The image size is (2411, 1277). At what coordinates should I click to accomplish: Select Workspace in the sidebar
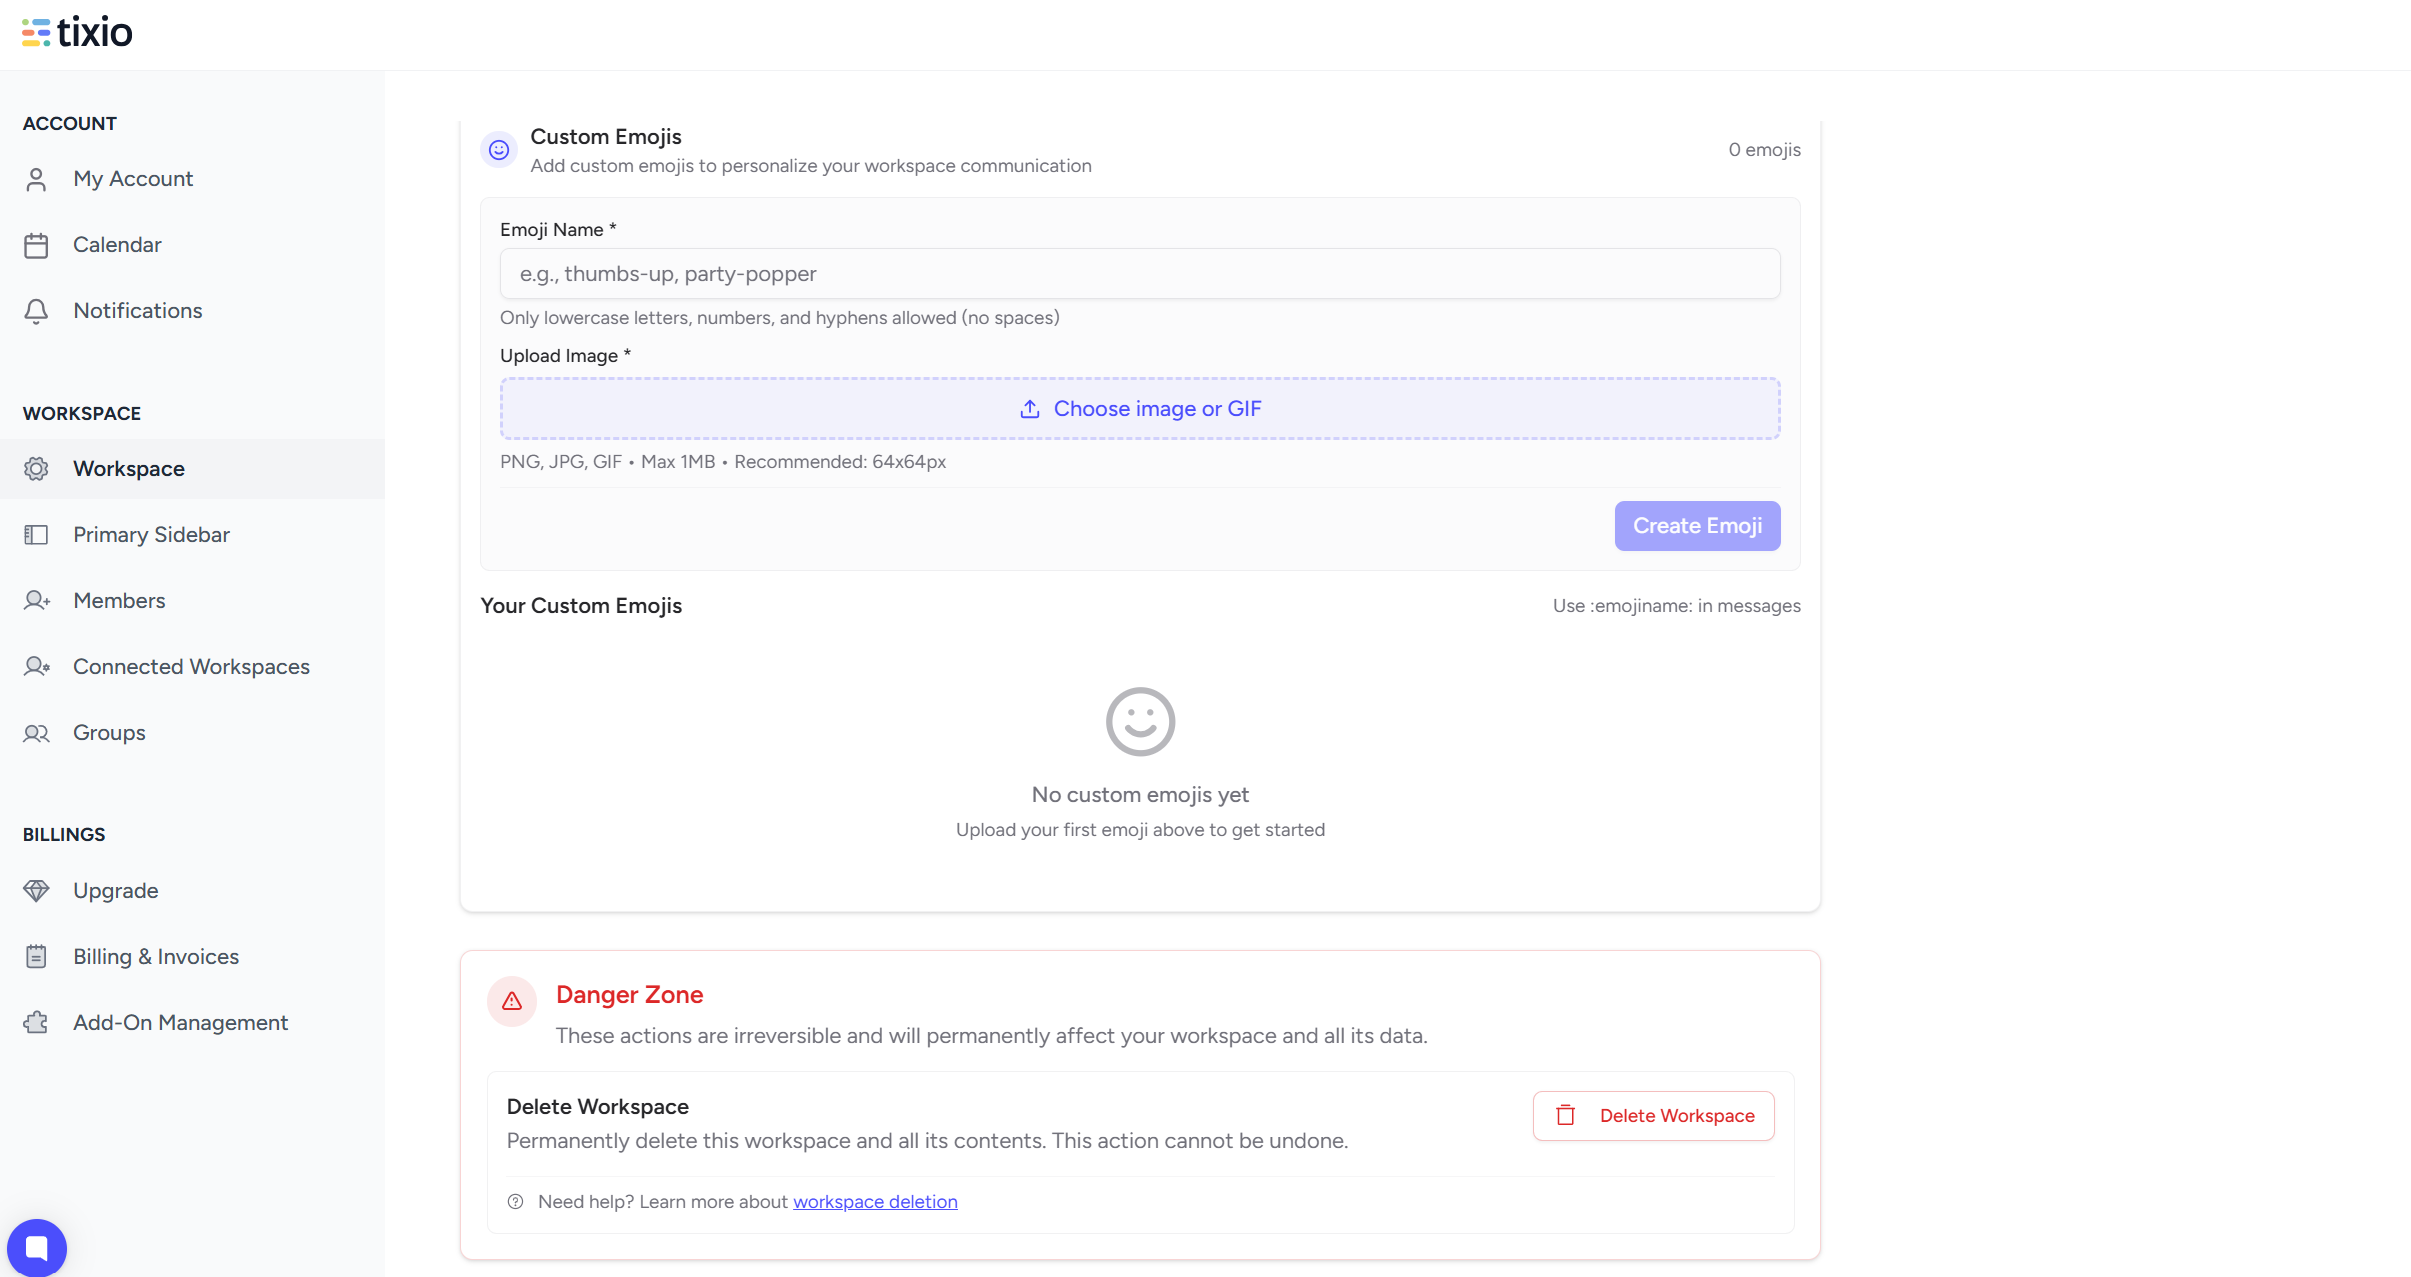click(129, 469)
